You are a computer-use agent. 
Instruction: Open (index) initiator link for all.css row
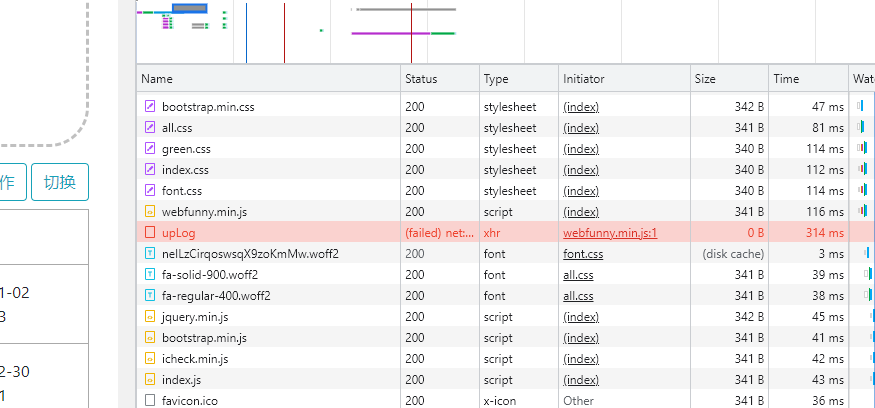[581, 128]
